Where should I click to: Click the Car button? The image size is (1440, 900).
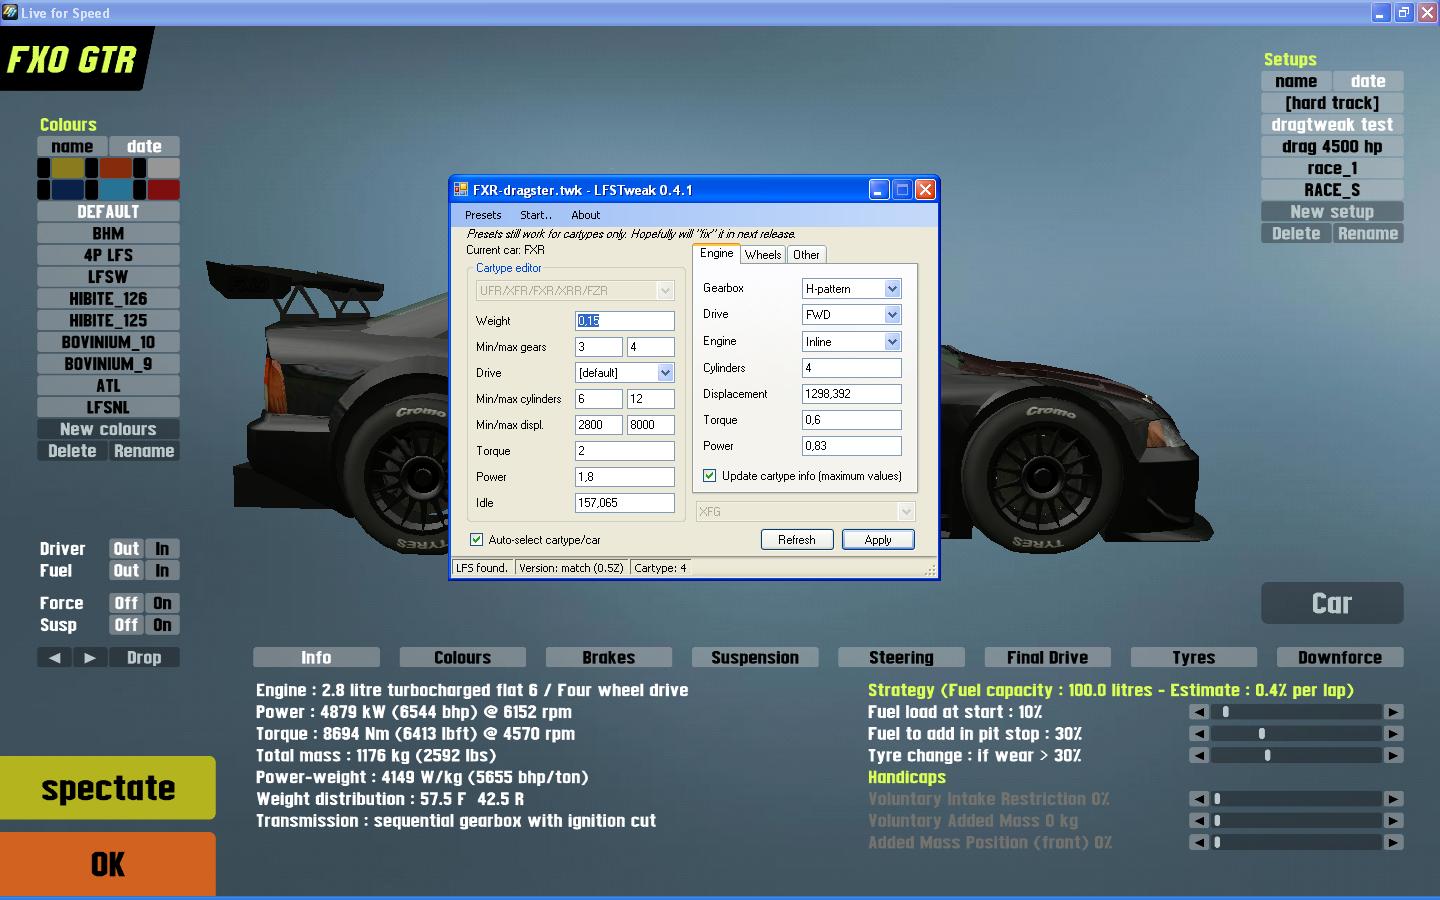tap(1332, 603)
